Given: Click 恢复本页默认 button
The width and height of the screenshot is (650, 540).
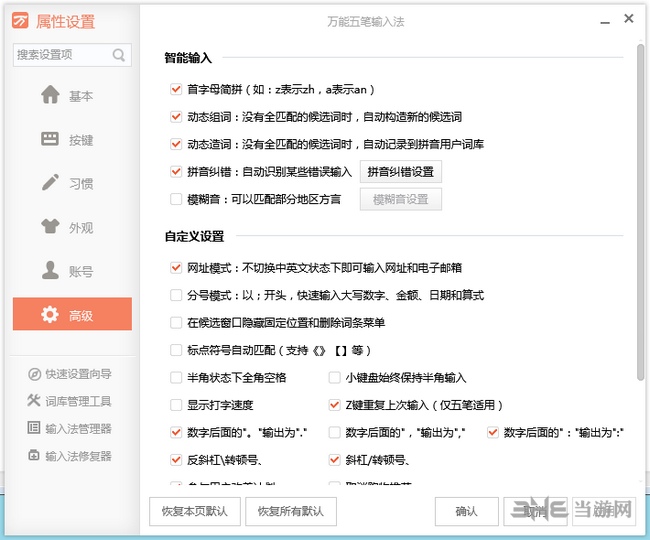Looking at the screenshot, I should 194,511.
